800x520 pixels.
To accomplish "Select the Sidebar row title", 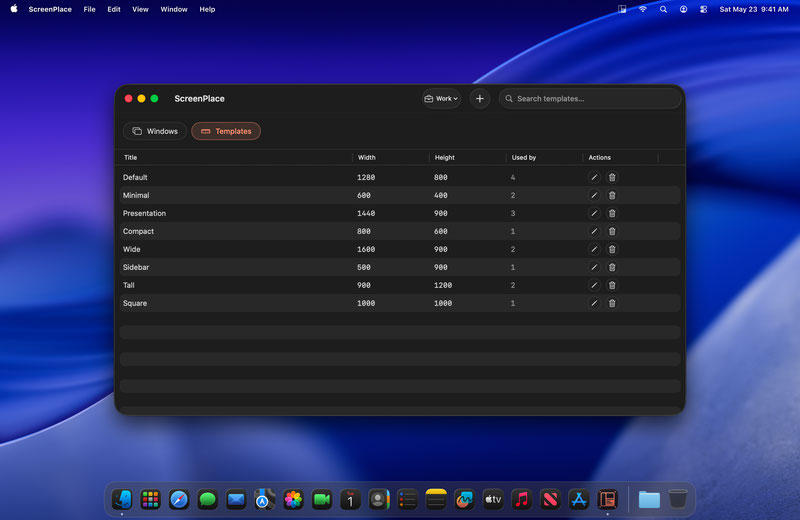I will [136, 267].
